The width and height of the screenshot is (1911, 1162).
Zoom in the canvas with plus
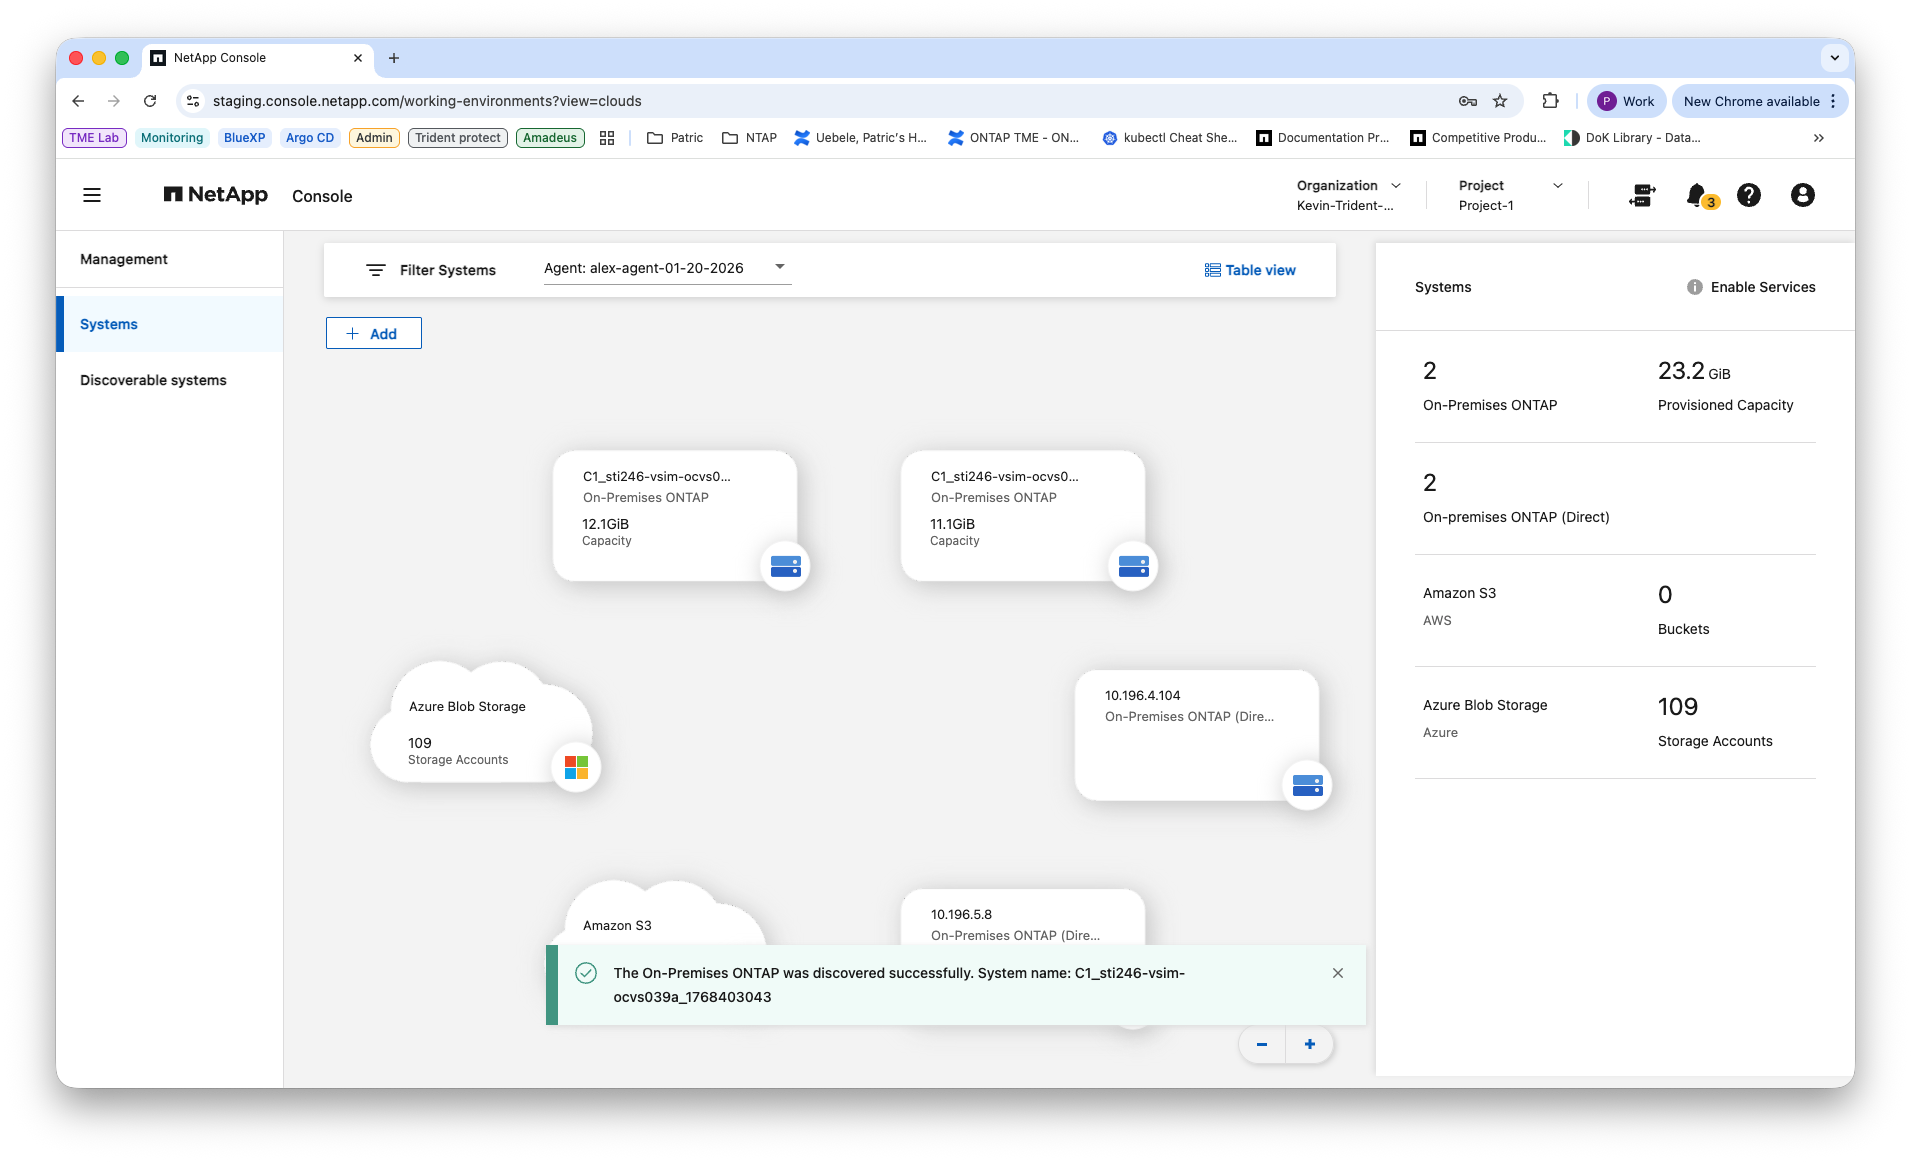coord(1310,1045)
